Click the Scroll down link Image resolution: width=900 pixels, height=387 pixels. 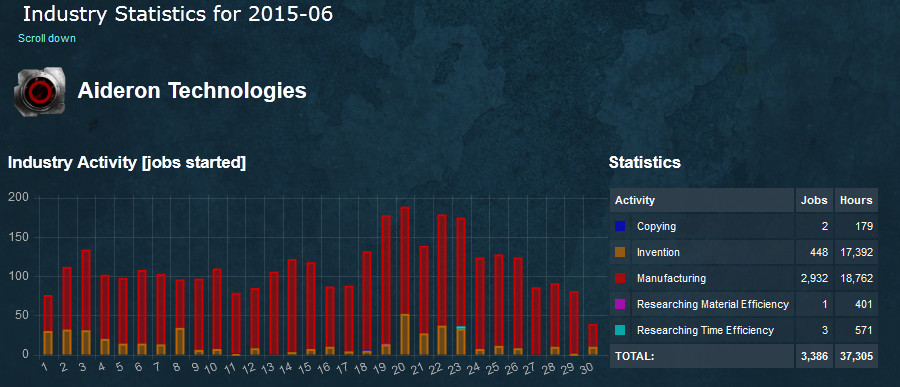(46, 38)
